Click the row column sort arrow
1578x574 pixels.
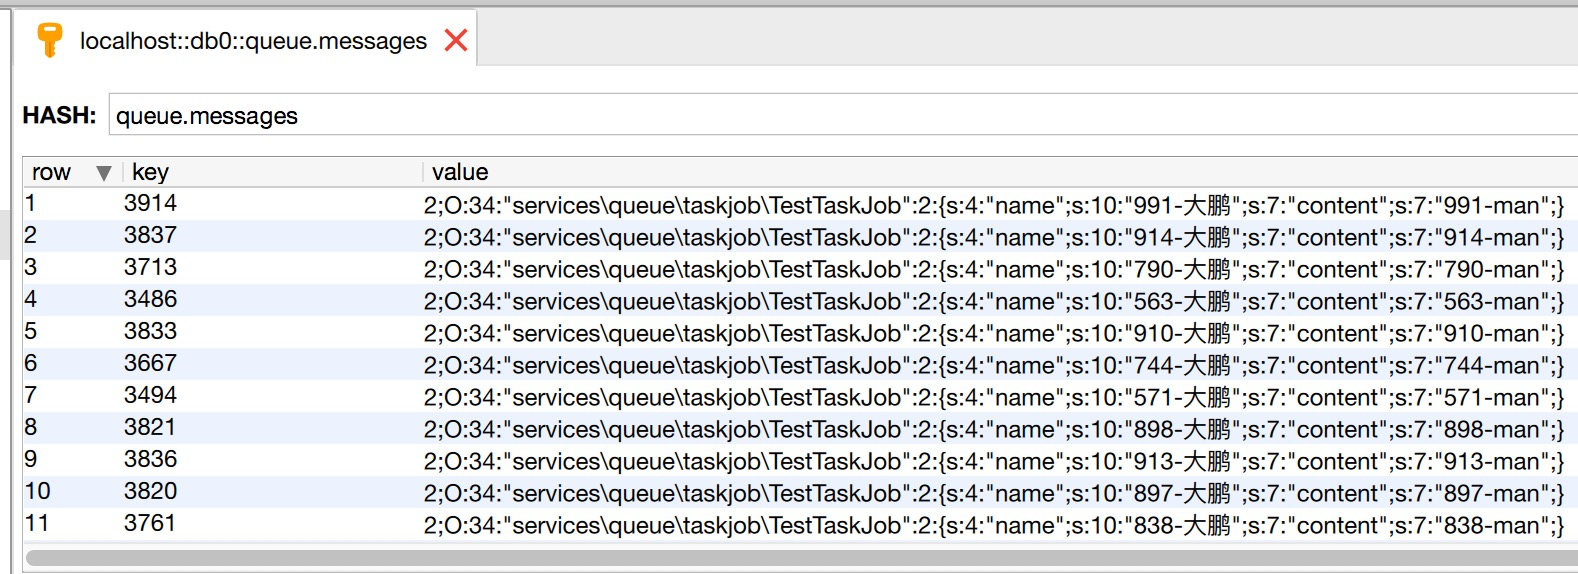(103, 173)
